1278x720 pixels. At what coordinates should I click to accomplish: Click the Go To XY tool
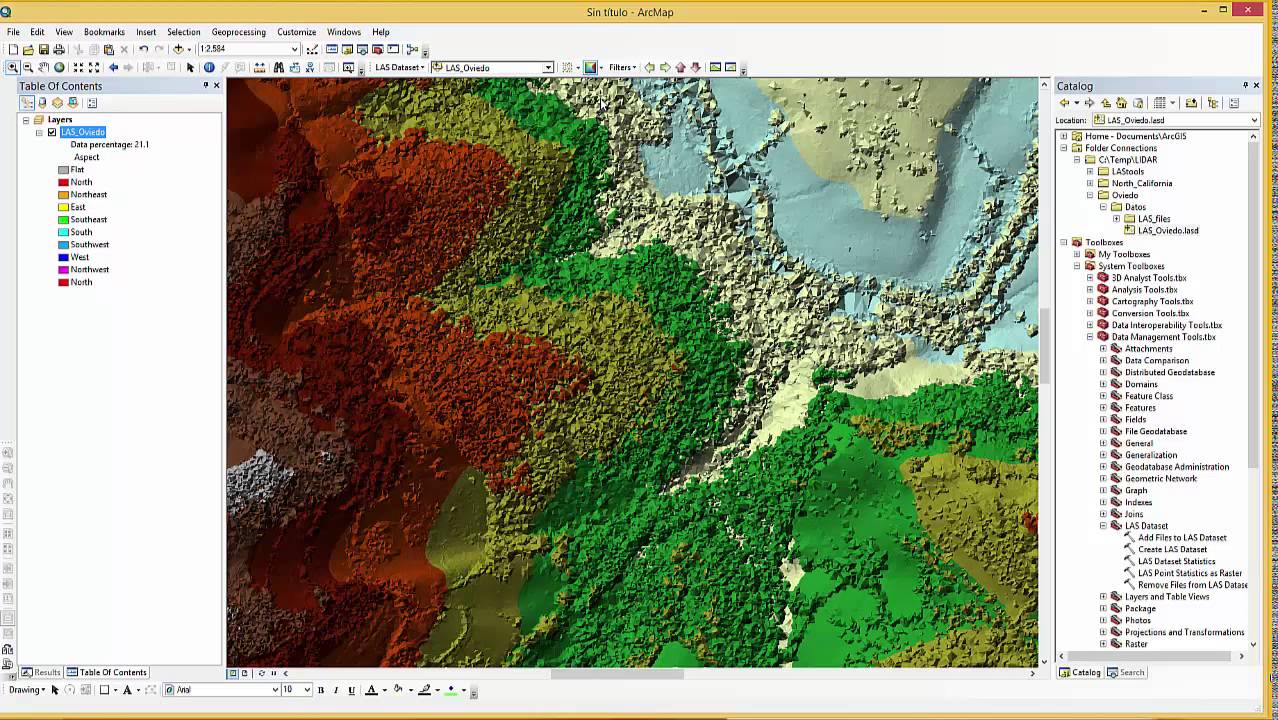point(310,67)
